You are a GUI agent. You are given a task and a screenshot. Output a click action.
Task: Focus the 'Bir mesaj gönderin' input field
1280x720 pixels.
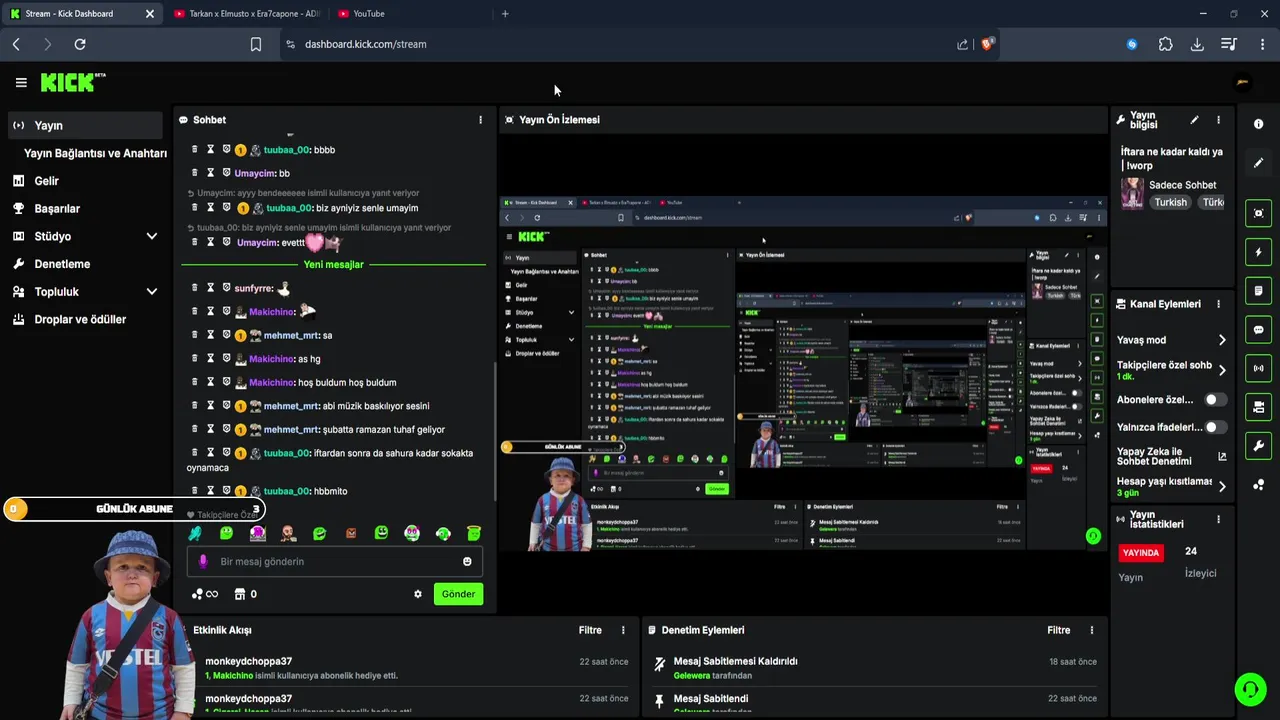pos(335,562)
